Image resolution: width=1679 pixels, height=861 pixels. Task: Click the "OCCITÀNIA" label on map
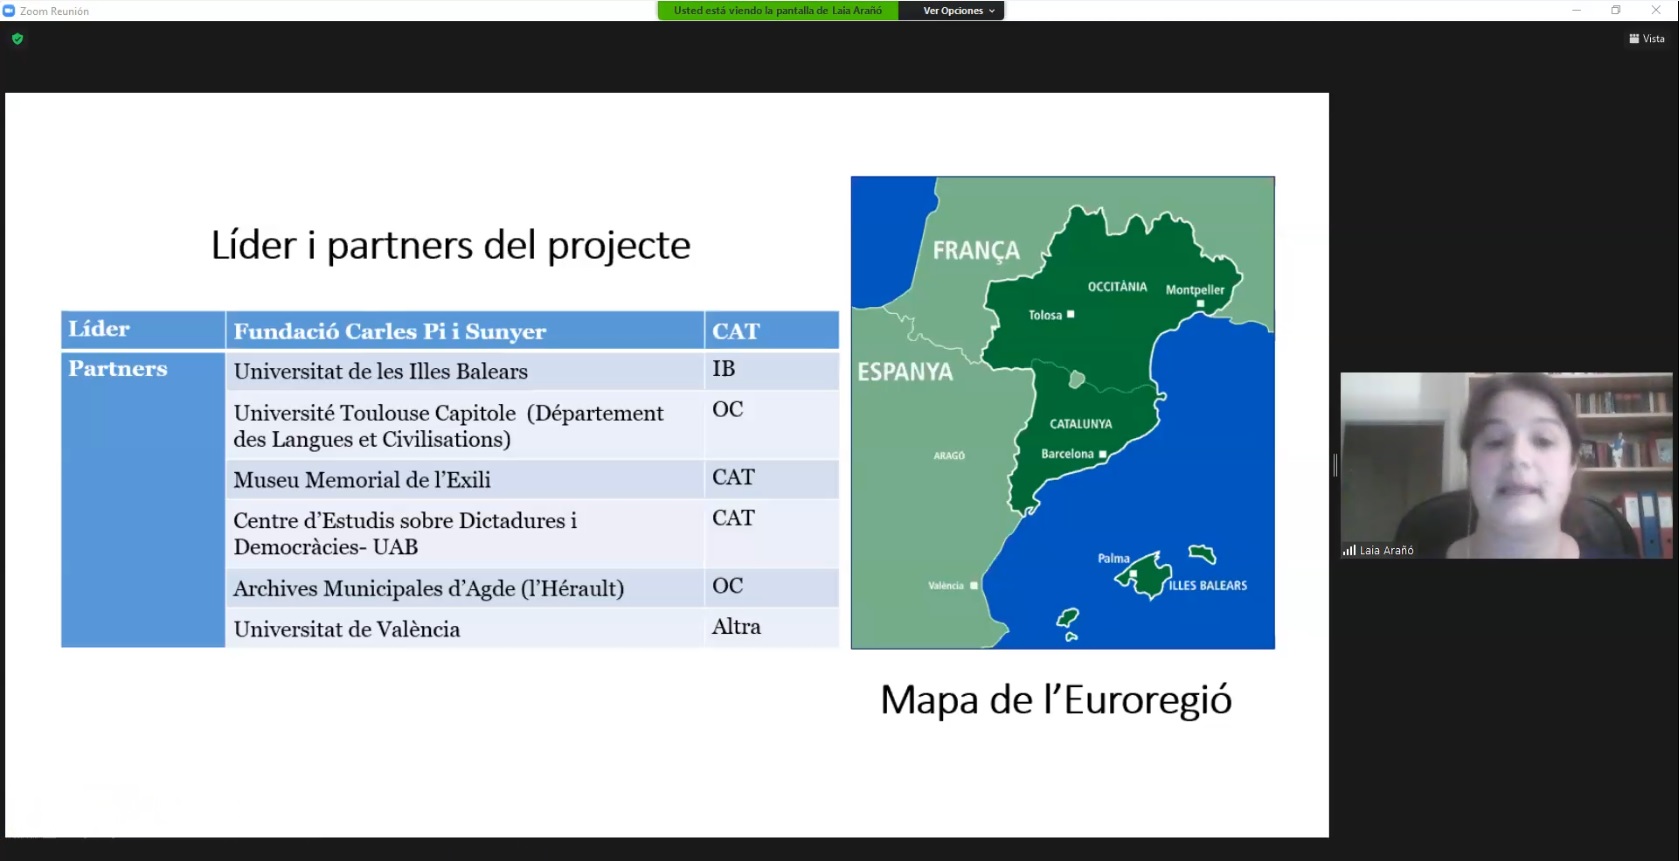tap(1117, 287)
